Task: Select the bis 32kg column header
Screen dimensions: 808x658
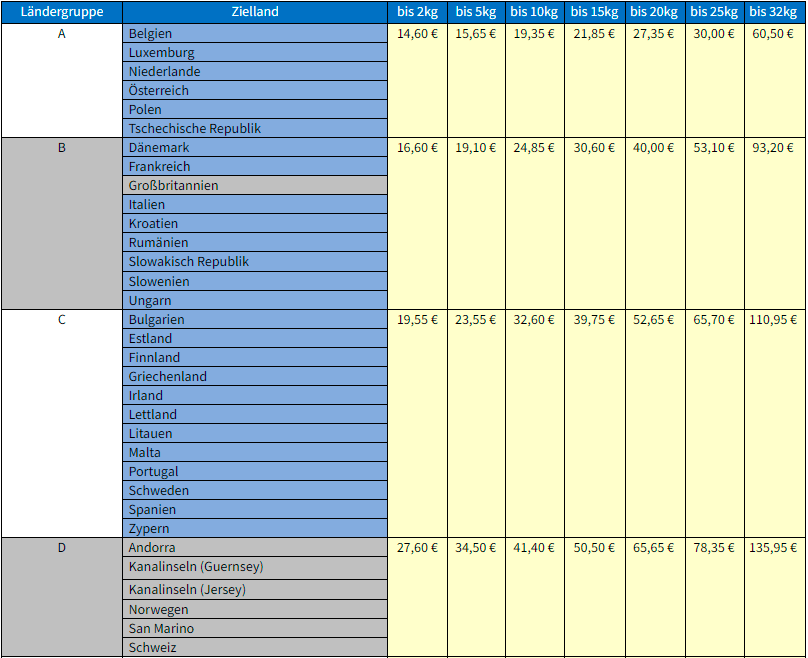Action: (774, 12)
